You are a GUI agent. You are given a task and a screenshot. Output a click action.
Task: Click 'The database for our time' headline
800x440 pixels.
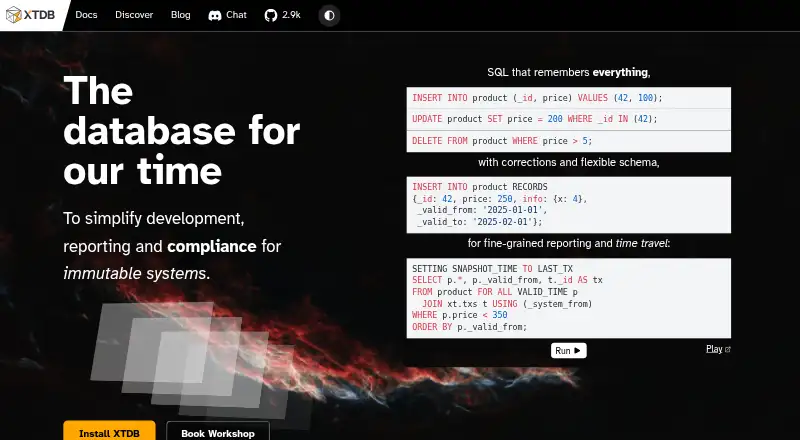182,130
